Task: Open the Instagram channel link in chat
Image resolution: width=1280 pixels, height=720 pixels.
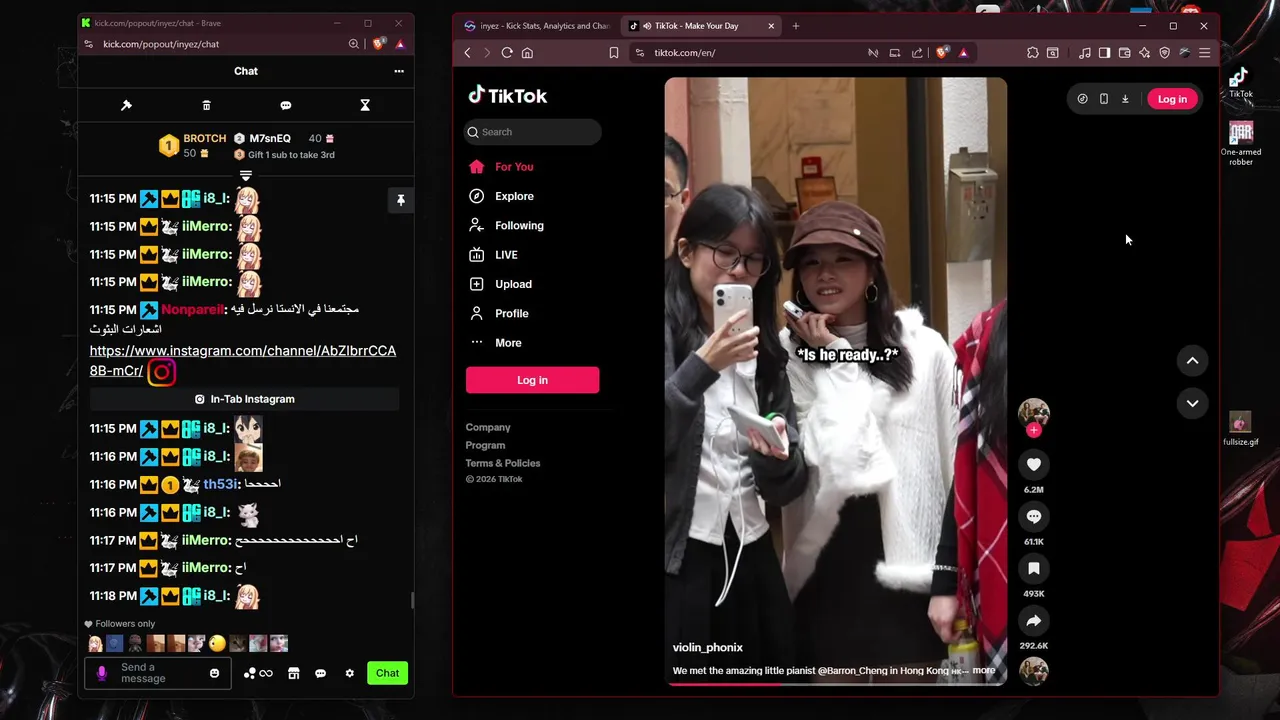Action: pos(243,361)
